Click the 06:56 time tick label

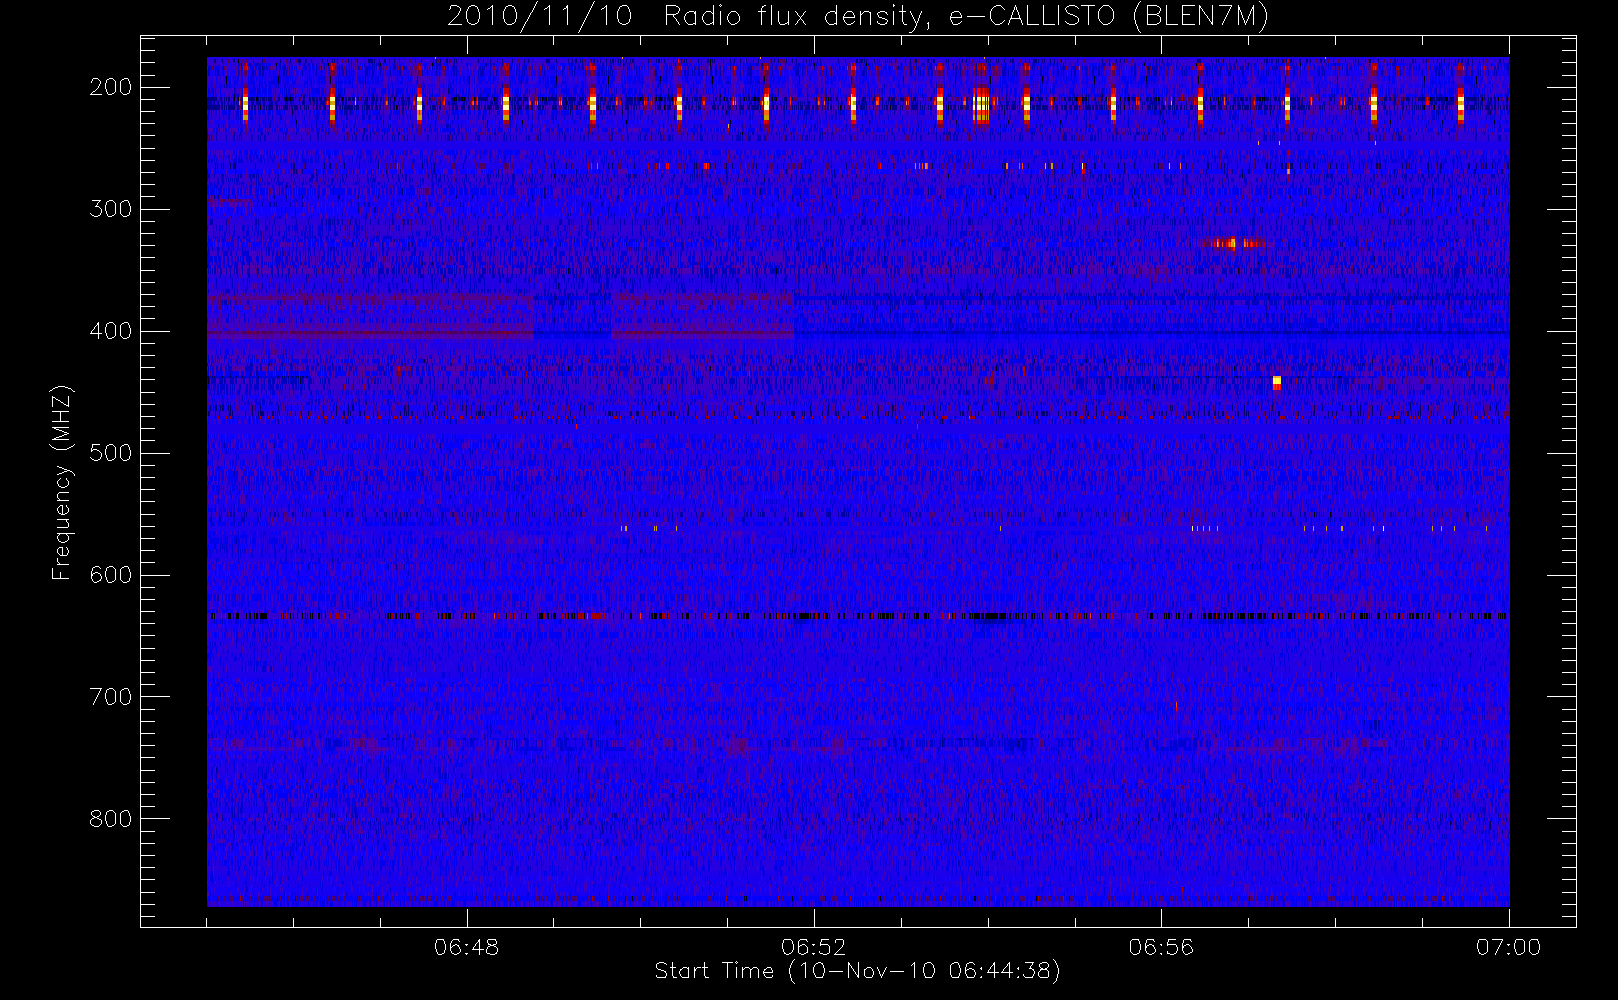pos(1161,947)
